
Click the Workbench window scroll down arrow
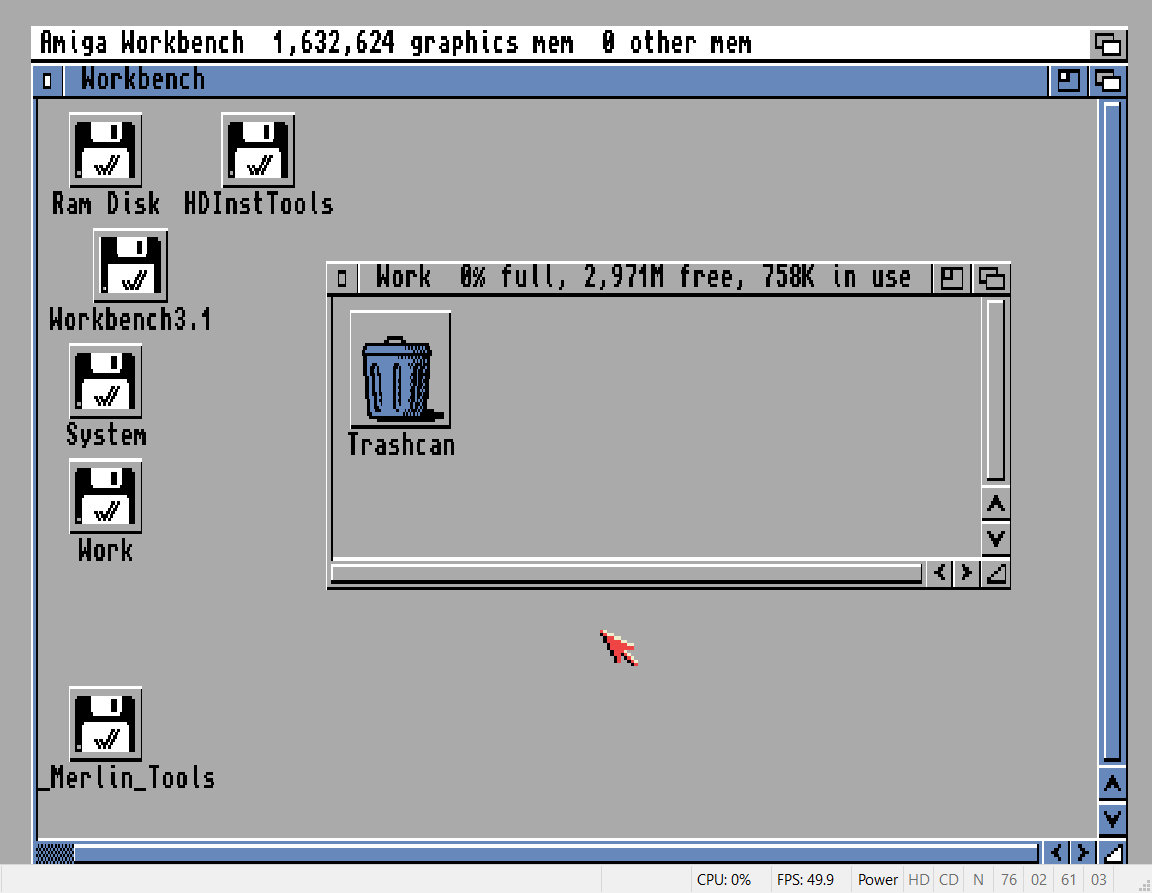(1112, 819)
